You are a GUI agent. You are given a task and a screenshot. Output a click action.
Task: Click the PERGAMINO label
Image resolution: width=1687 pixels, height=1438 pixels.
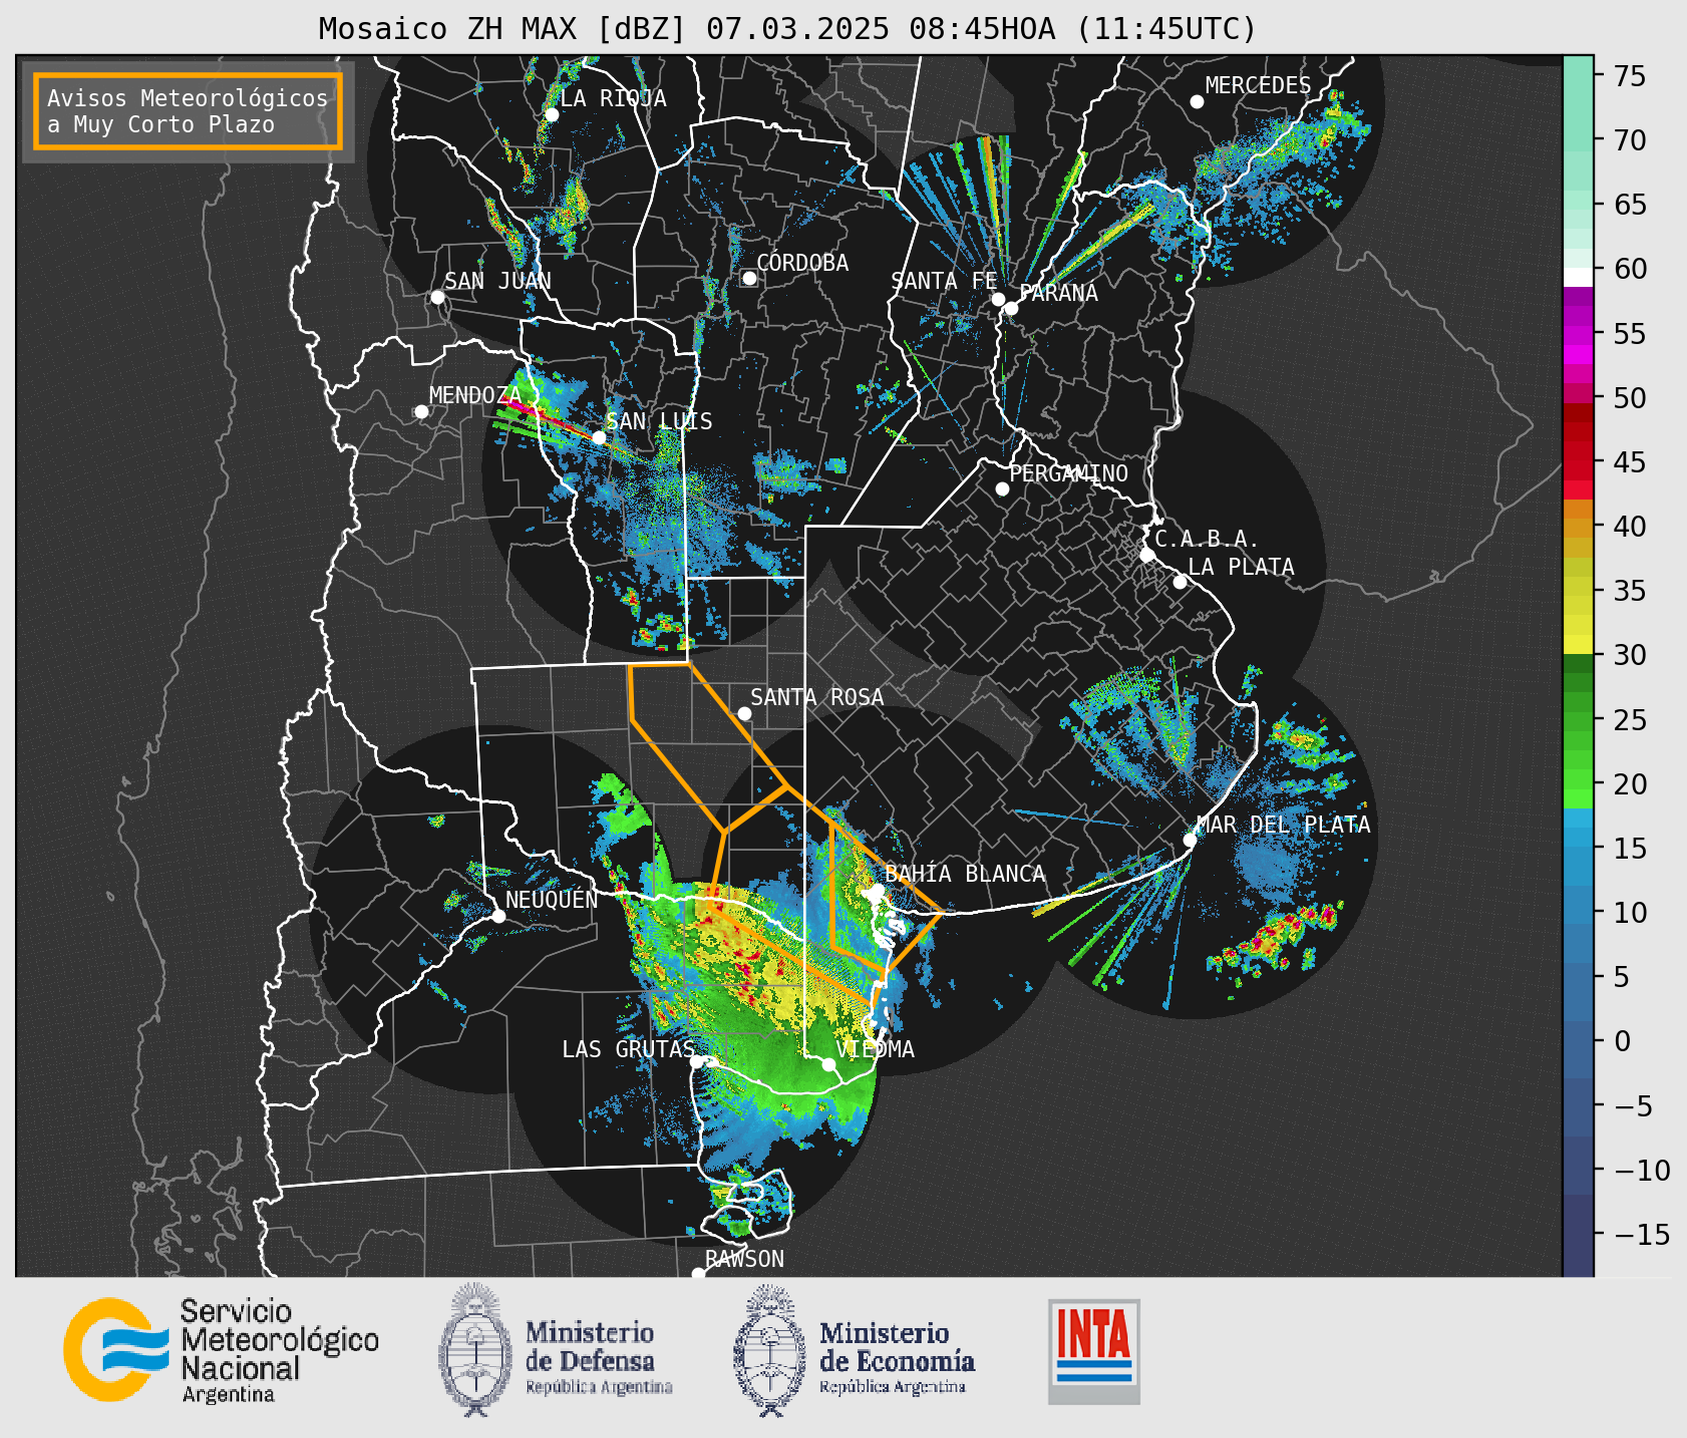1069,473
